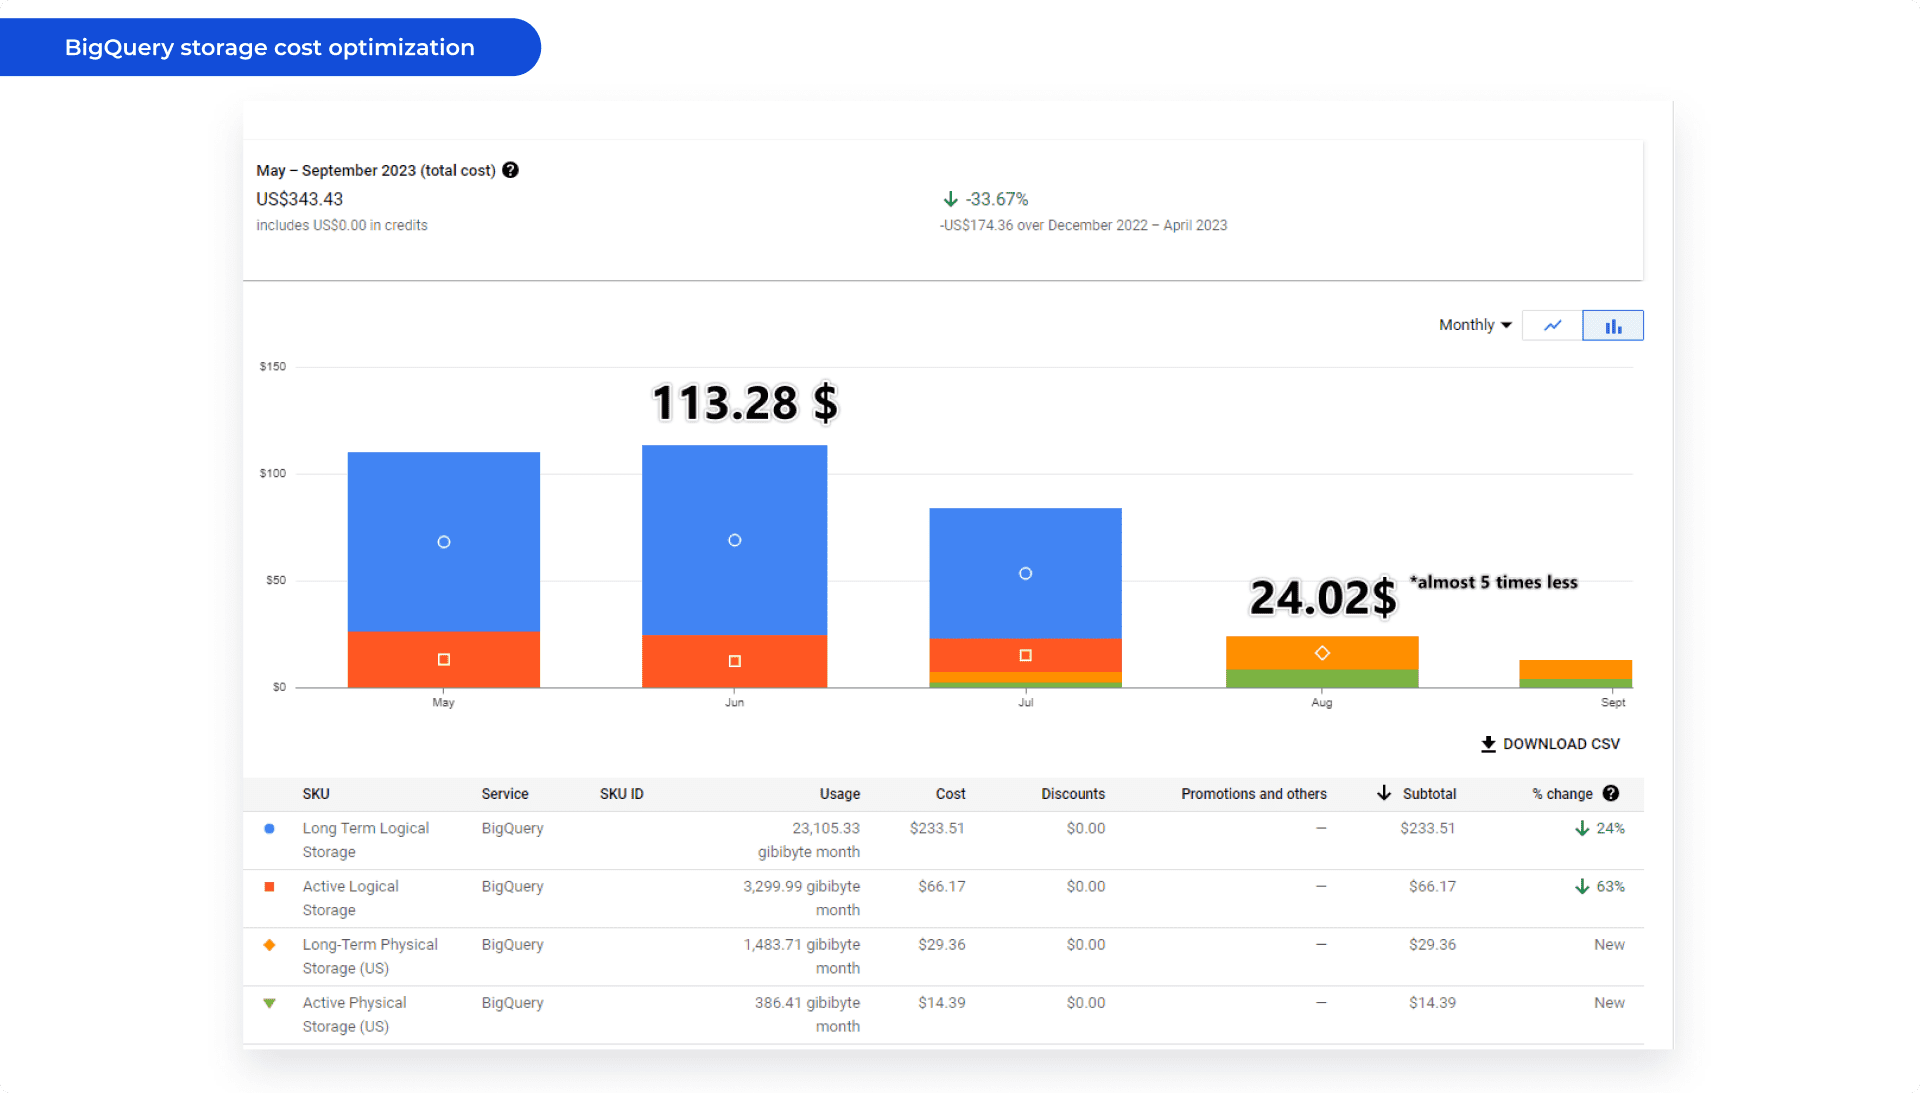Sort table by Subtotal column header

(1429, 794)
